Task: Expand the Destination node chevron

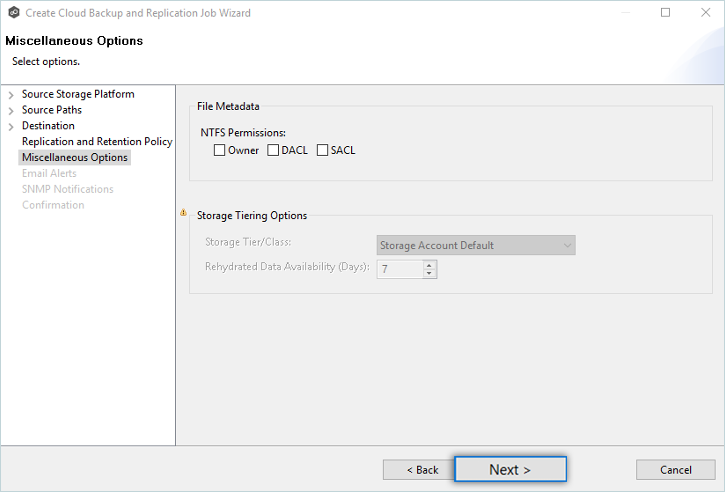Action: coord(11,127)
